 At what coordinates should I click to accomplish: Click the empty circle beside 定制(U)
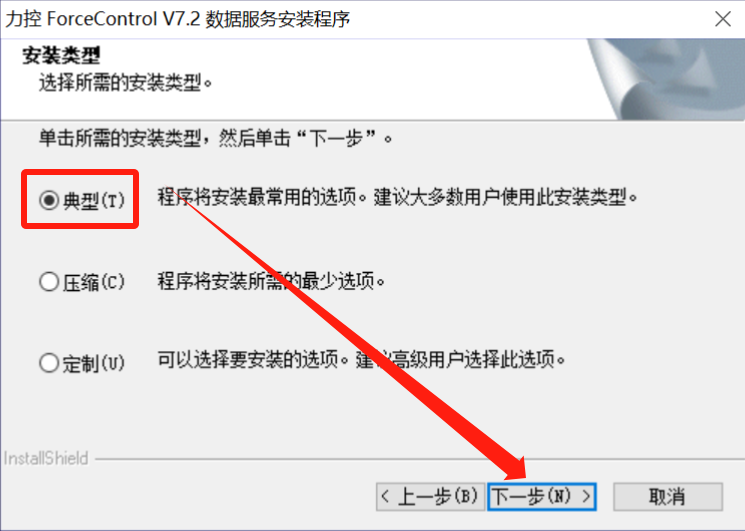click(x=49, y=363)
